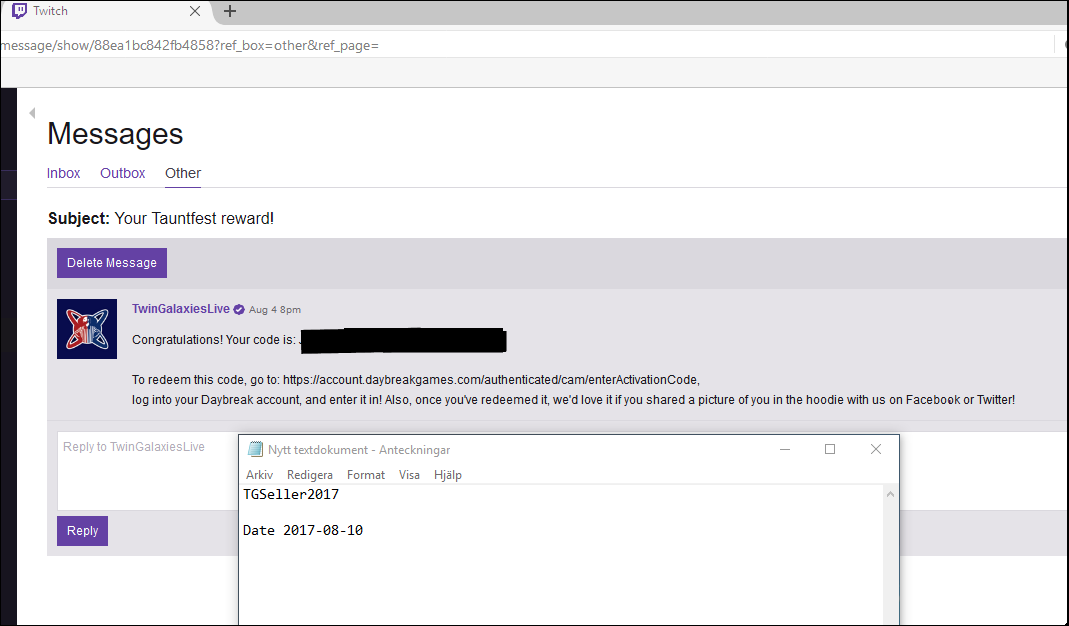This screenshot has height=626, width=1069.
Task: Click the browser address bar URL
Action: pyautogui.click(x=190, y=46)
